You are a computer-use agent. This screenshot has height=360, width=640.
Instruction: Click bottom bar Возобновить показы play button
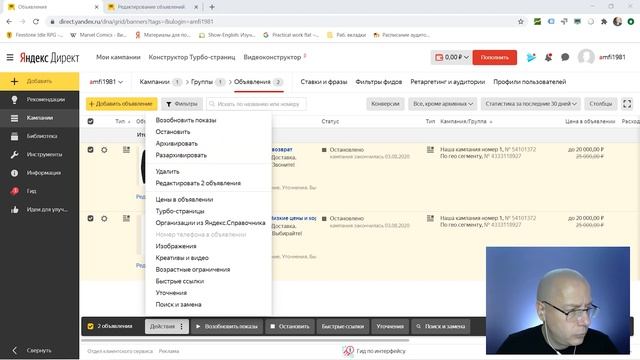(227, 327)
